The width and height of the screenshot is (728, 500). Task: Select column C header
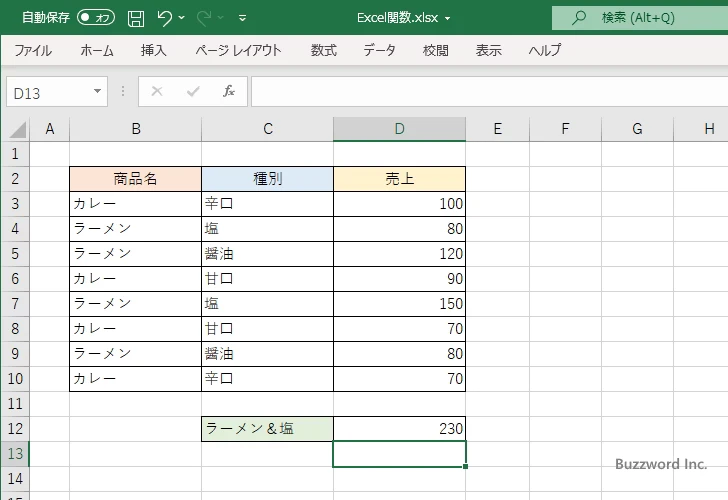(267, 129)
